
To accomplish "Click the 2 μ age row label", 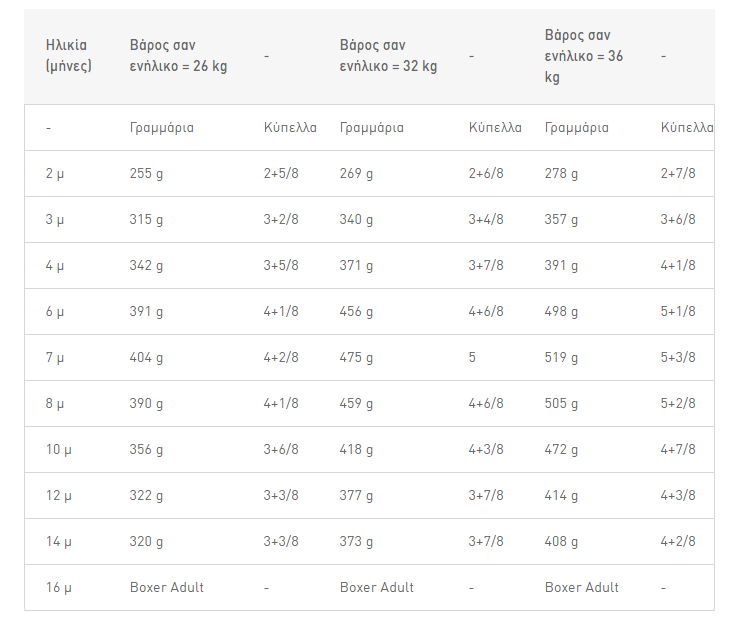I will (x=55, y=173).
